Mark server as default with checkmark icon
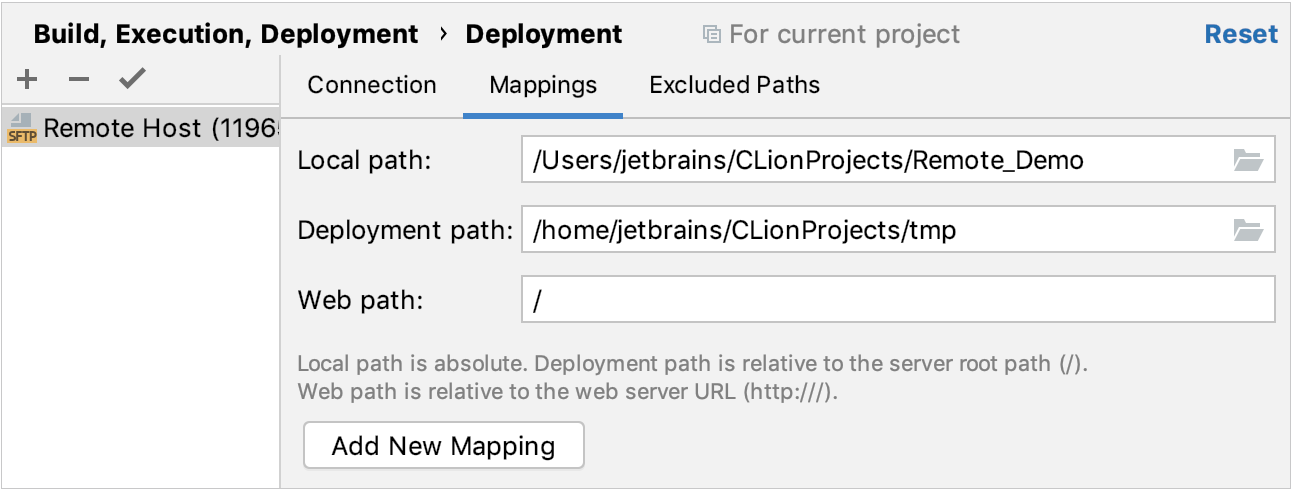Screen dimensions: 1293x492 132,79
